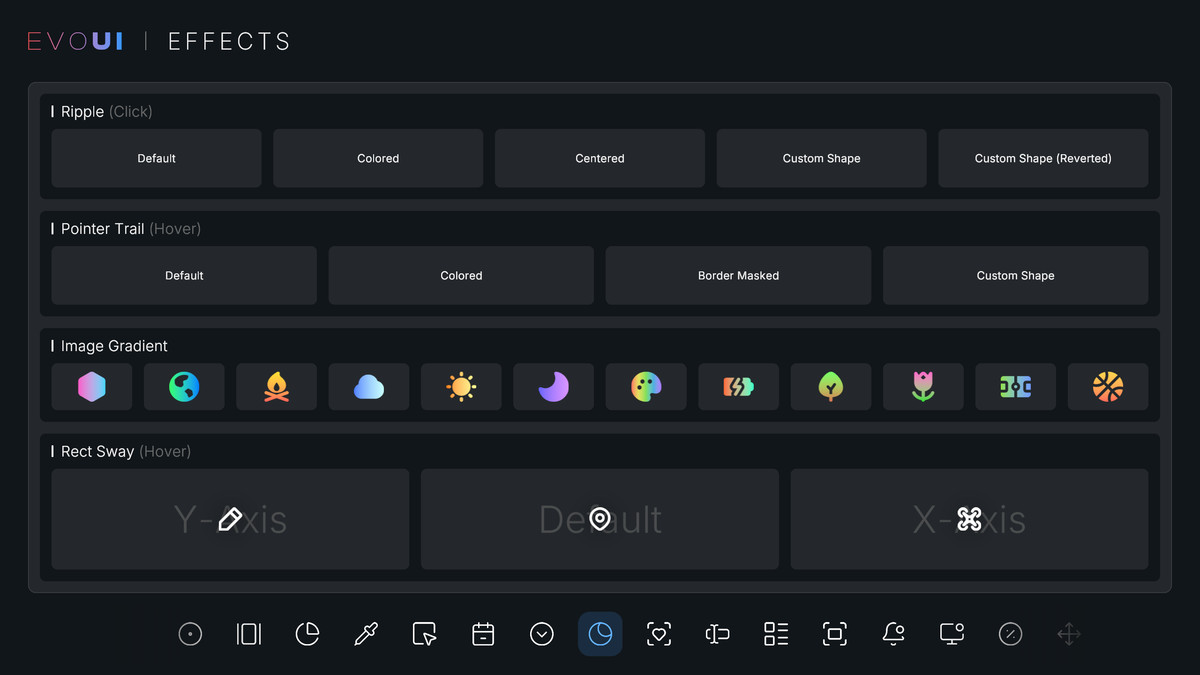Select the tulip Image Gradient icon
The width and height of the screenshot is (1200, 675).
tap(923, 386)
